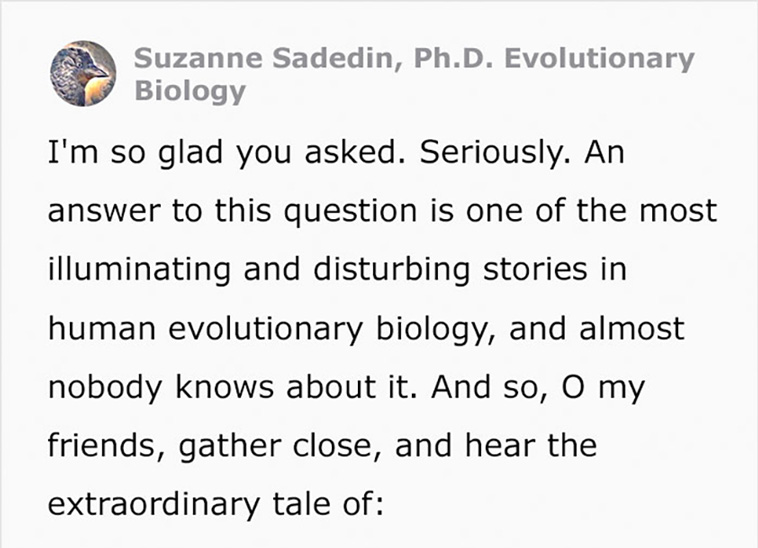758x548 pixels.
Task: Click the words "and almost" ending fourth line
Action: (x=596, y=328)
